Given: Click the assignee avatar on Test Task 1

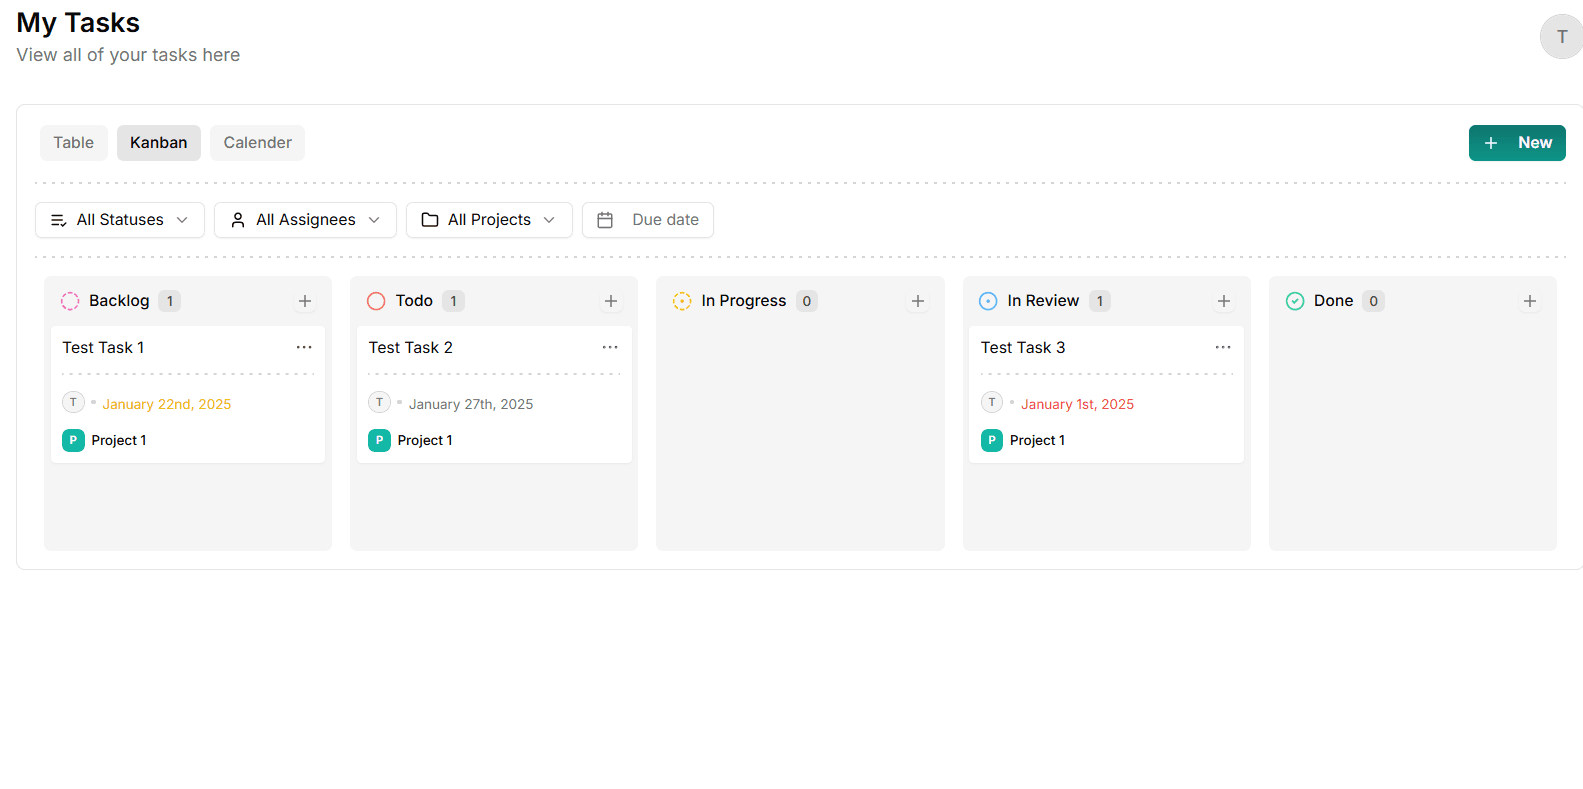Looking at the screenshot, I should (x=73, y=402).
